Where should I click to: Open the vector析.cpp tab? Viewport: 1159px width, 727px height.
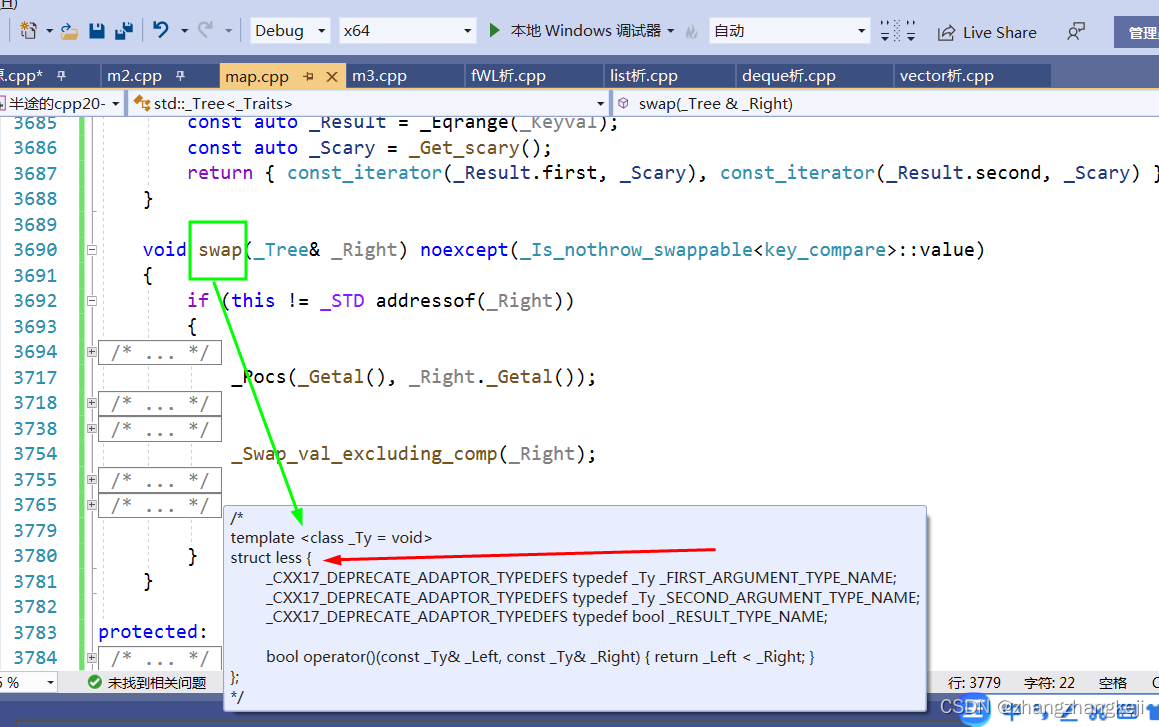[946, 76]
